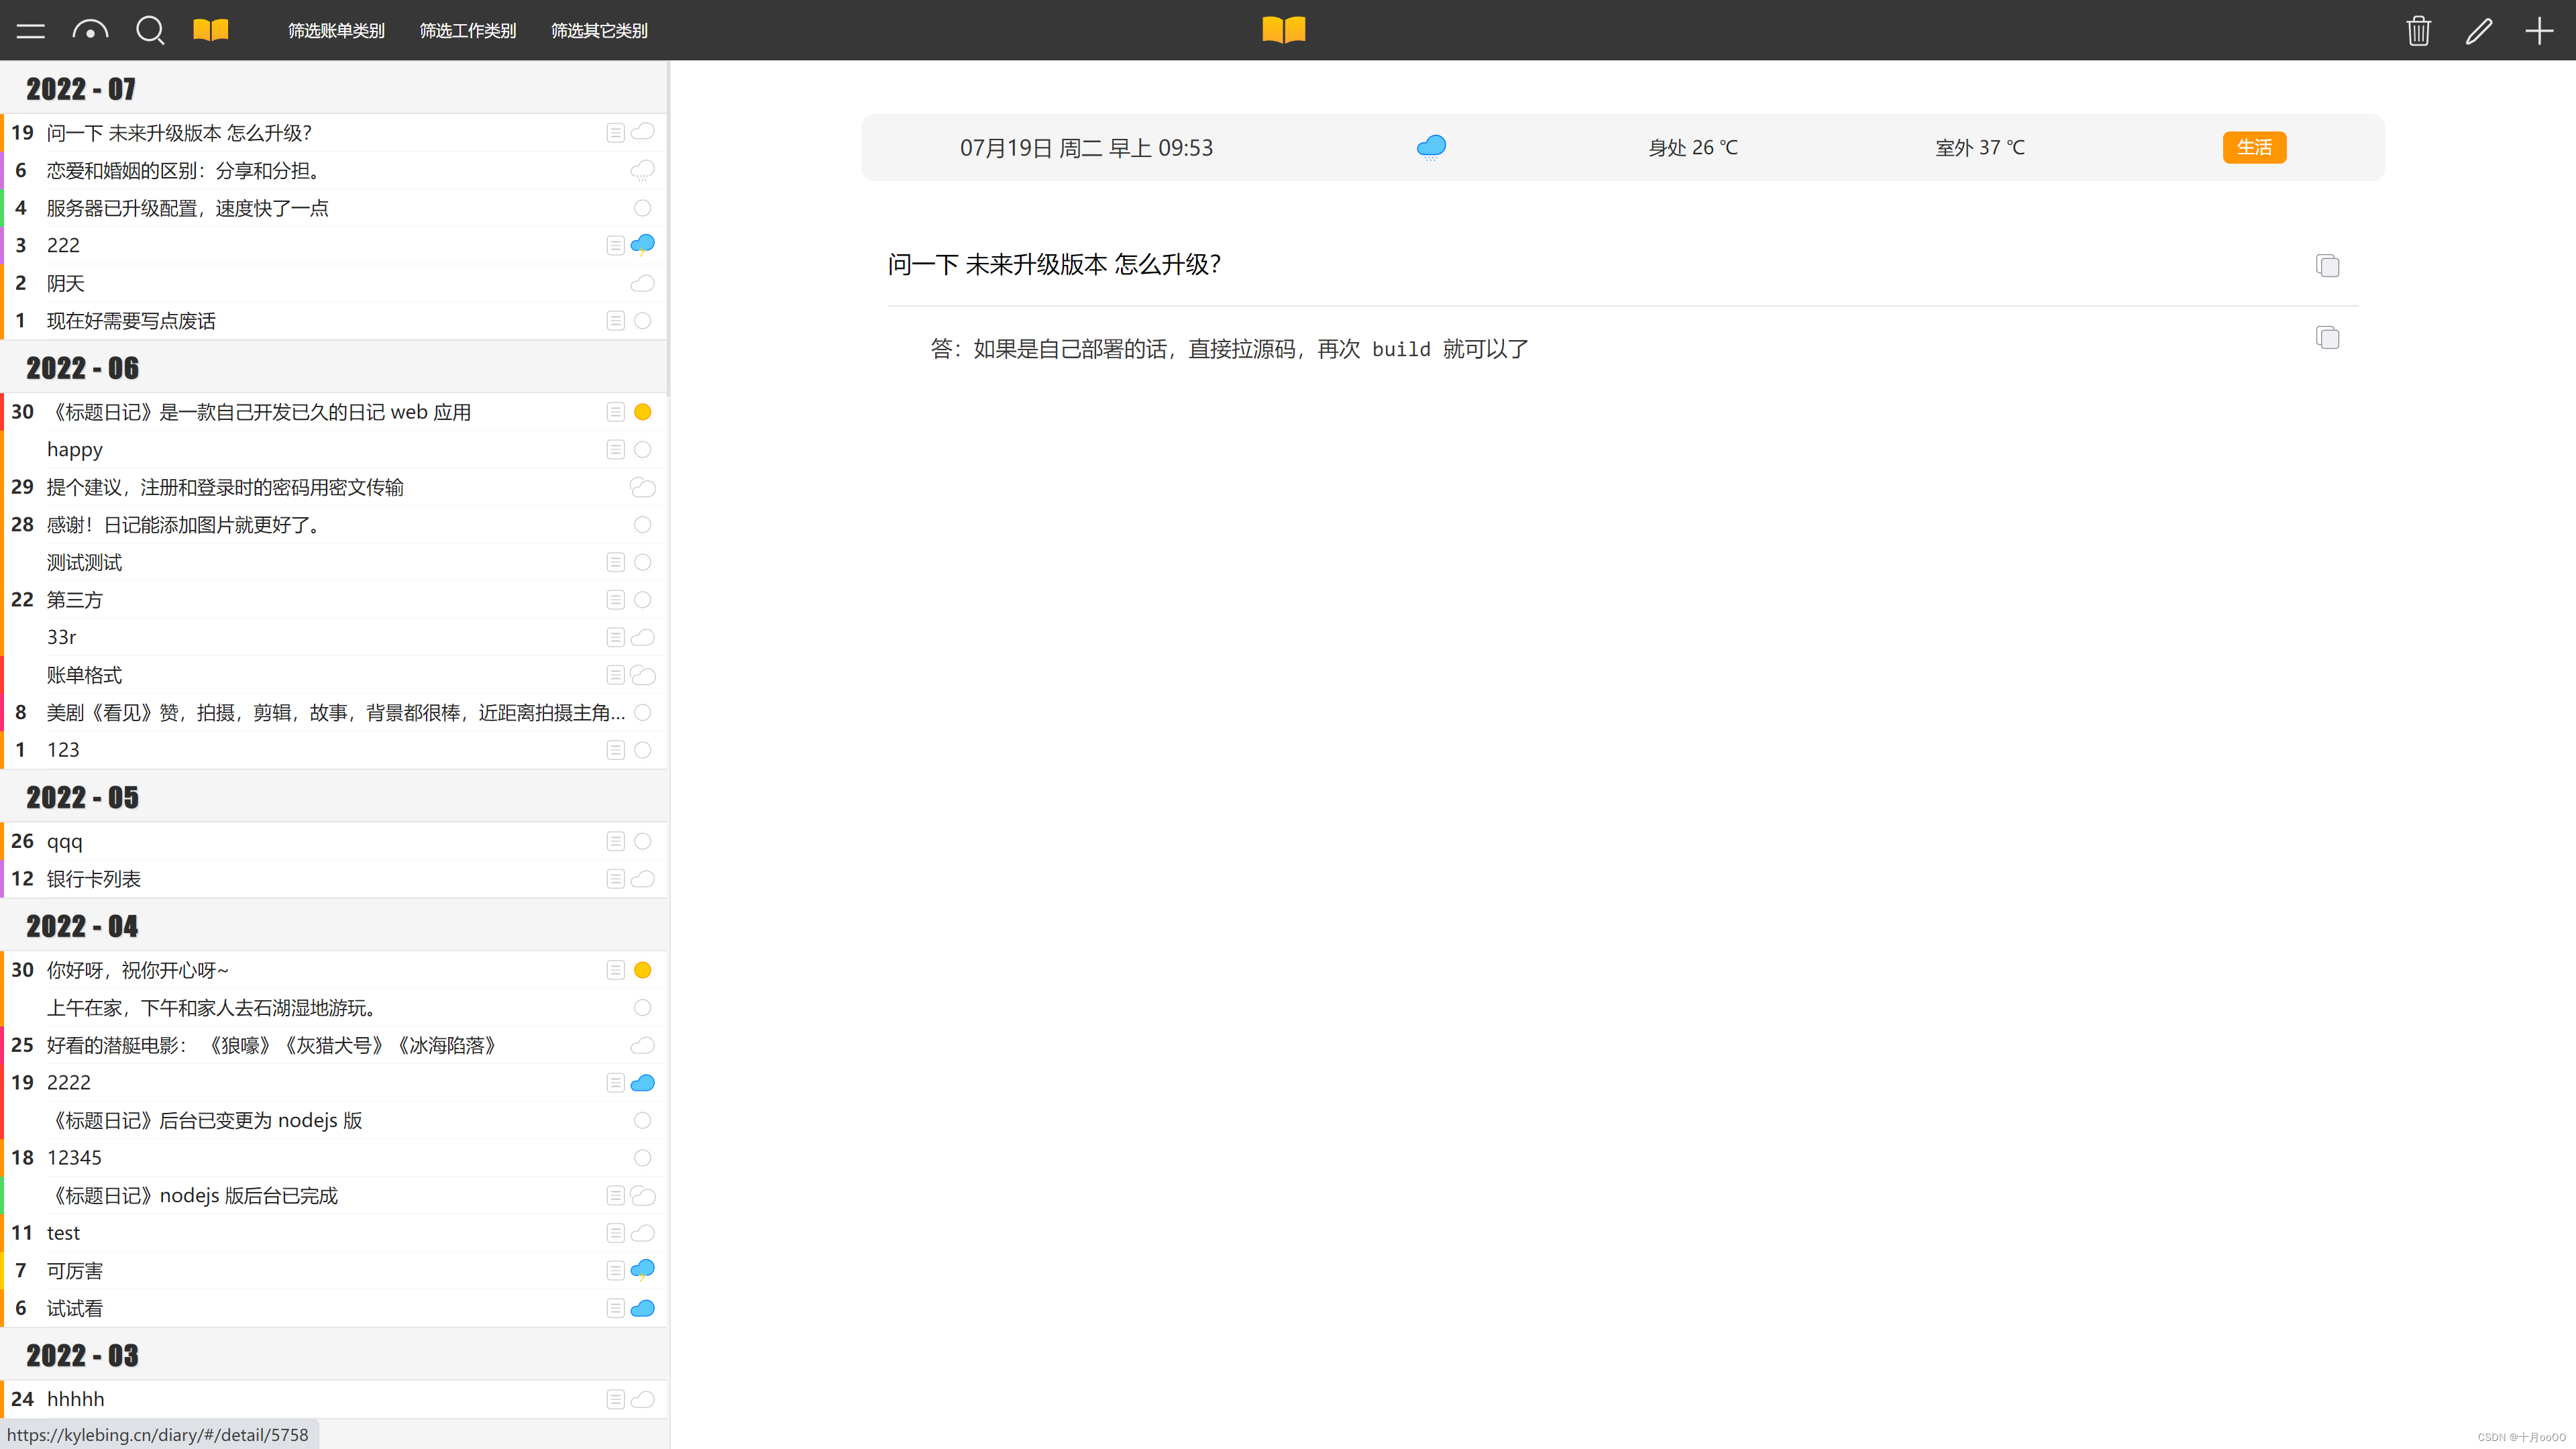Click the center orange book logo
Screen dimensions: 2576x1449
pos(1284,30)
